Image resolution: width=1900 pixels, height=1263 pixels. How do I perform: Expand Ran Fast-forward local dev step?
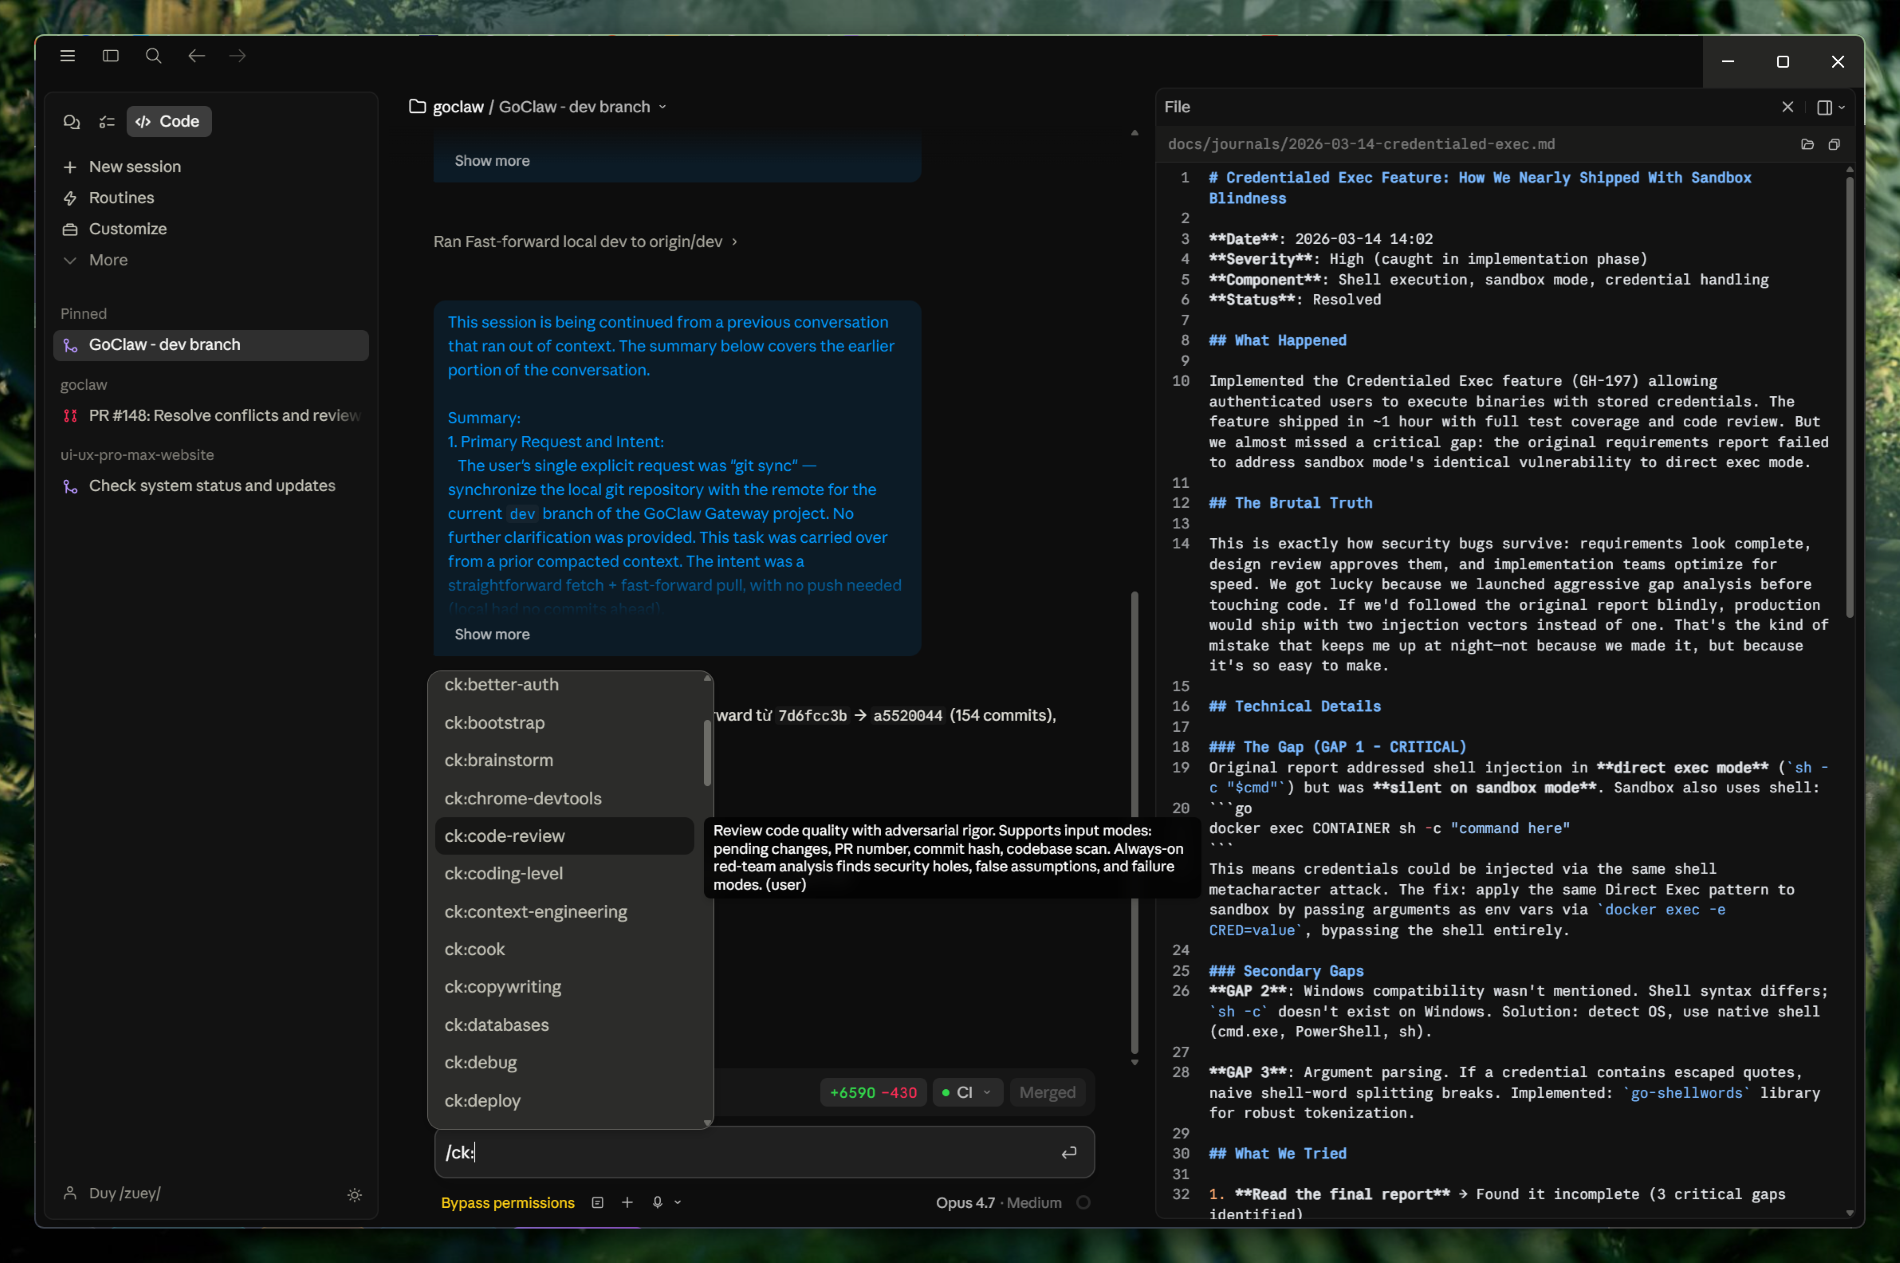click(585, 242)
